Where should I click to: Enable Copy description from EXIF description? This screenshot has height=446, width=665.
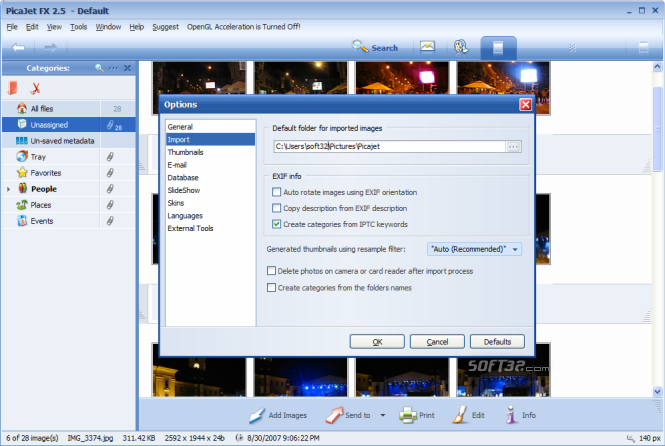[277, 208]
